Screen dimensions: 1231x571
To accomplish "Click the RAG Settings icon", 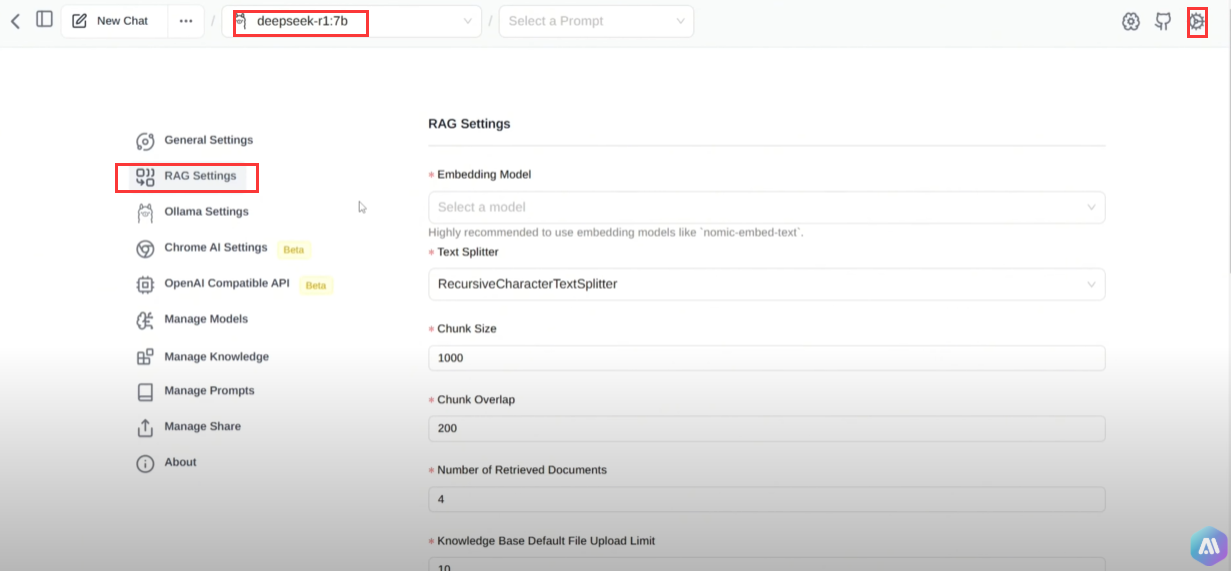I will click(145, 177).
